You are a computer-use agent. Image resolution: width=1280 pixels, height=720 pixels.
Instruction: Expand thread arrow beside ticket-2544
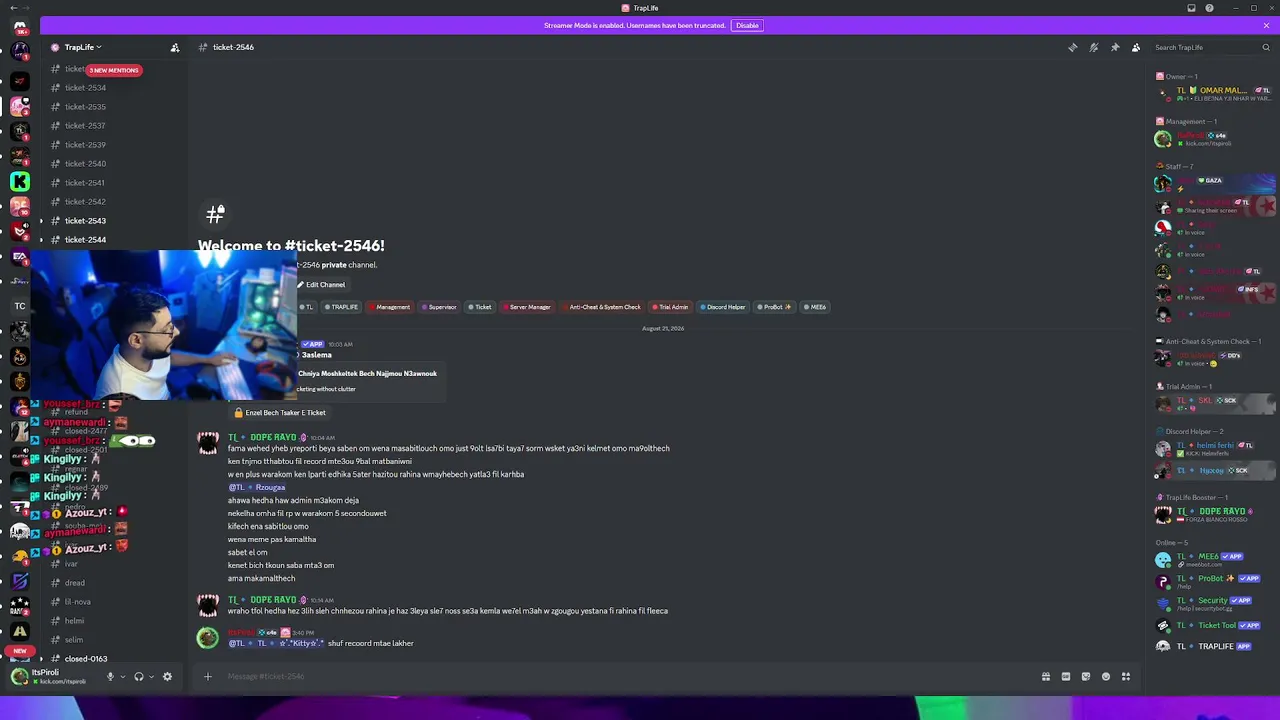point(41,240)
